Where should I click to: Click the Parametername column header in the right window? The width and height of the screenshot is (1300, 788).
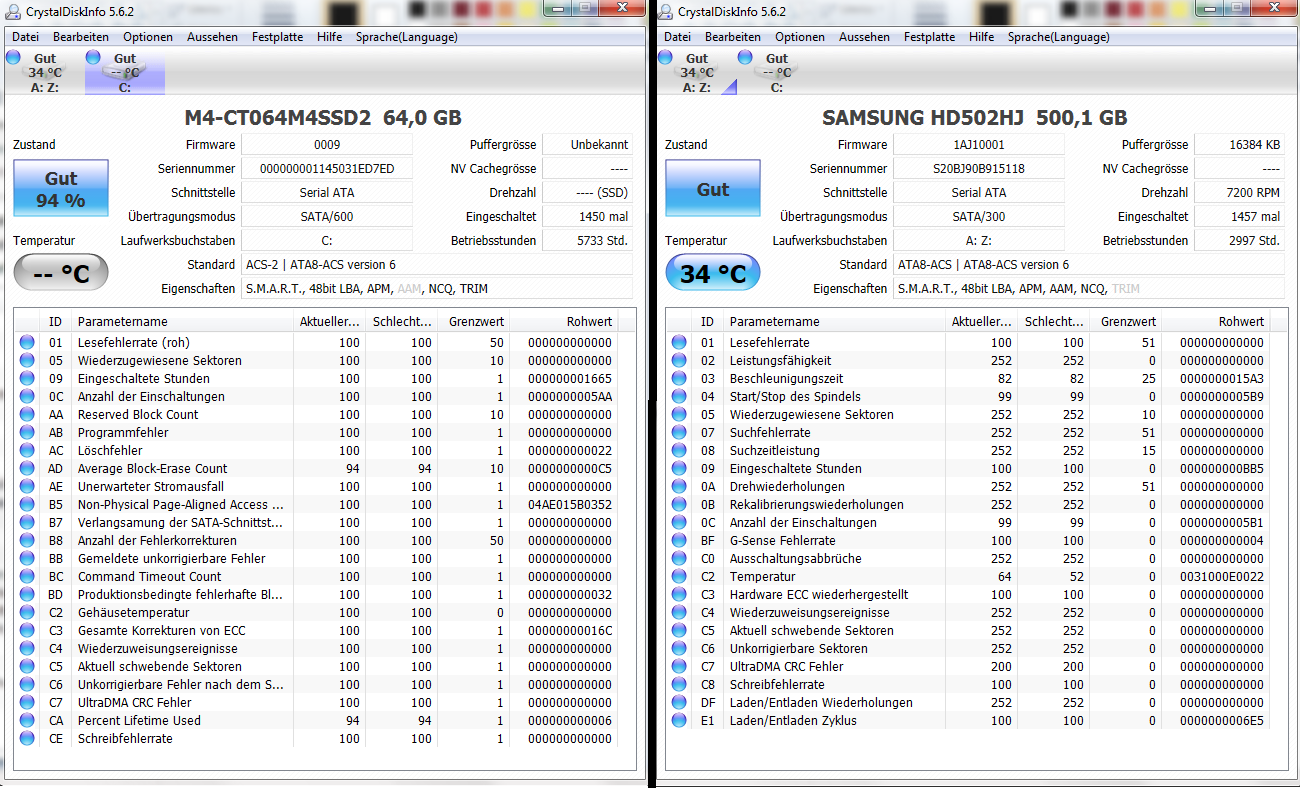pyautogui.click(x=834, y=322)
